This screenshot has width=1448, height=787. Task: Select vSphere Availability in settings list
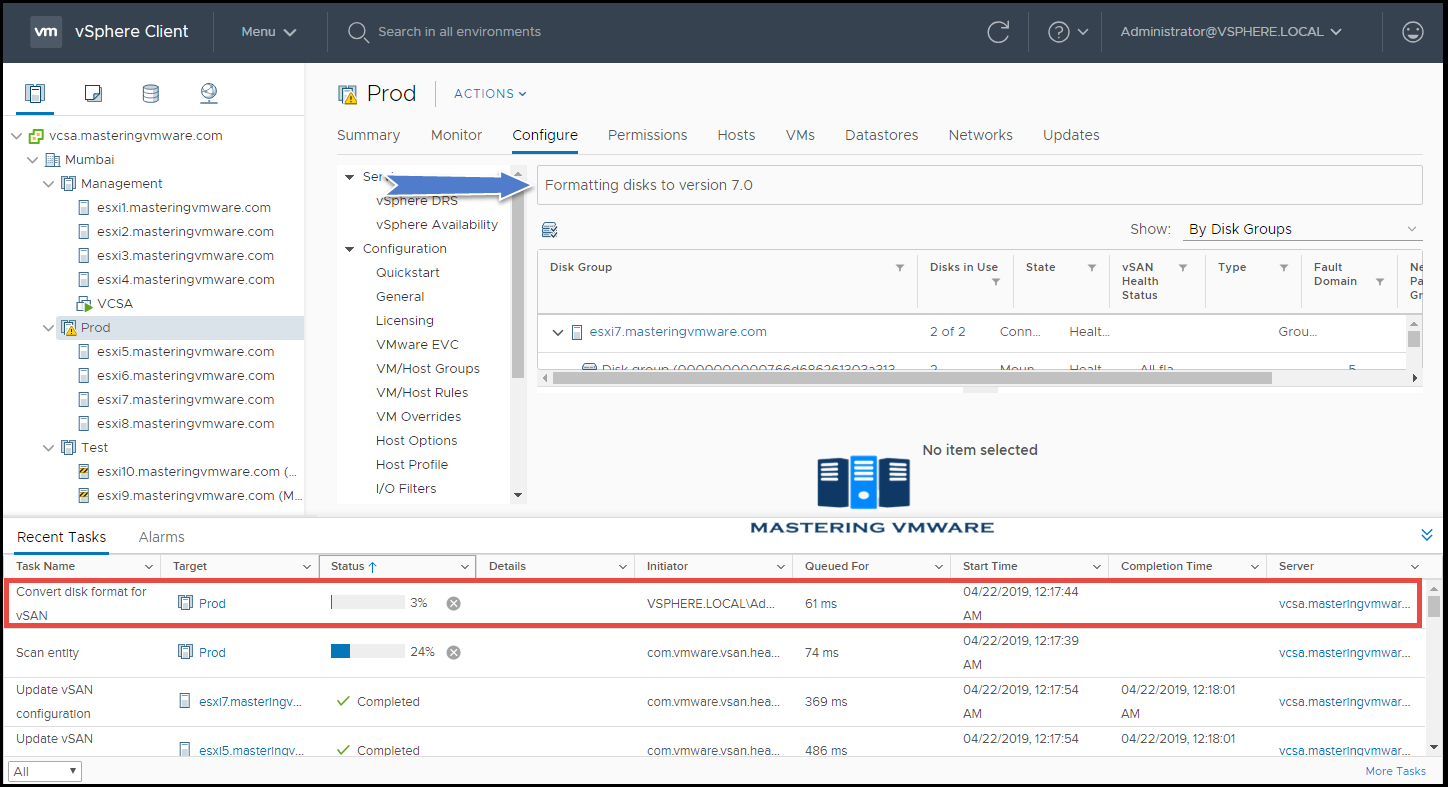click(x=437, y=225)
